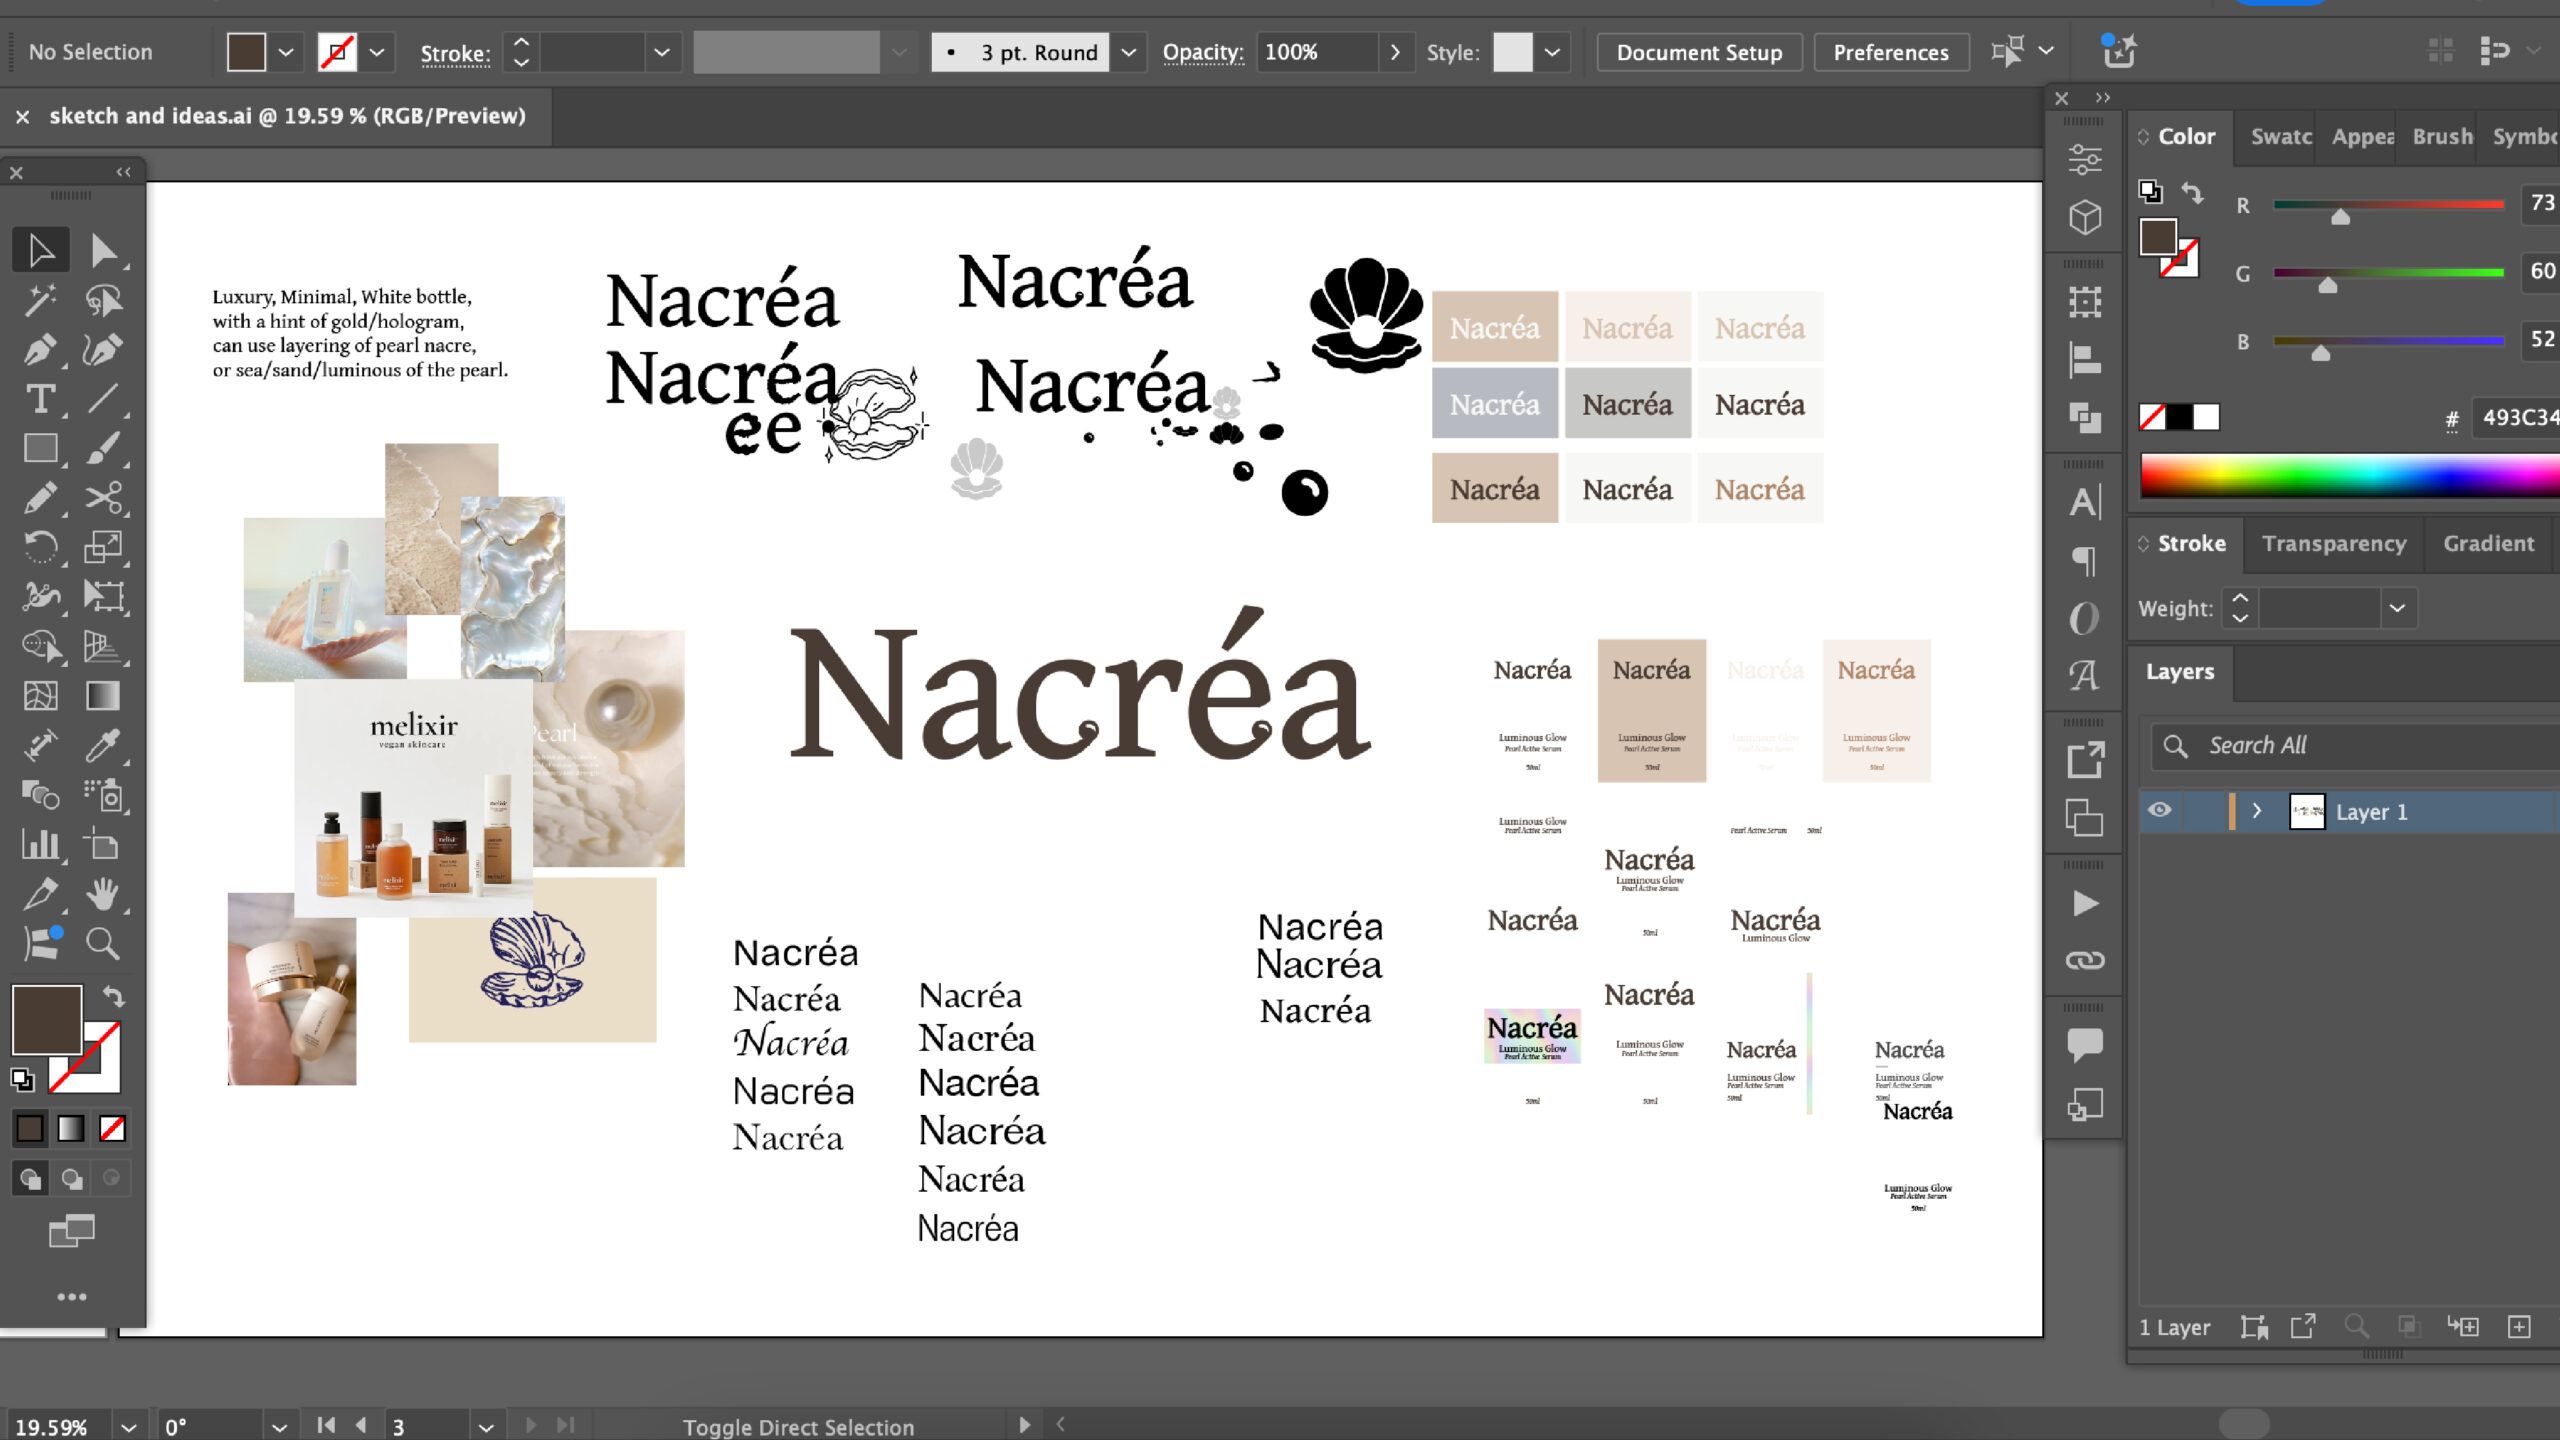The image size is (2560, 1440).
Task: Activate the Zoom tool
Action: pos(103,943)
